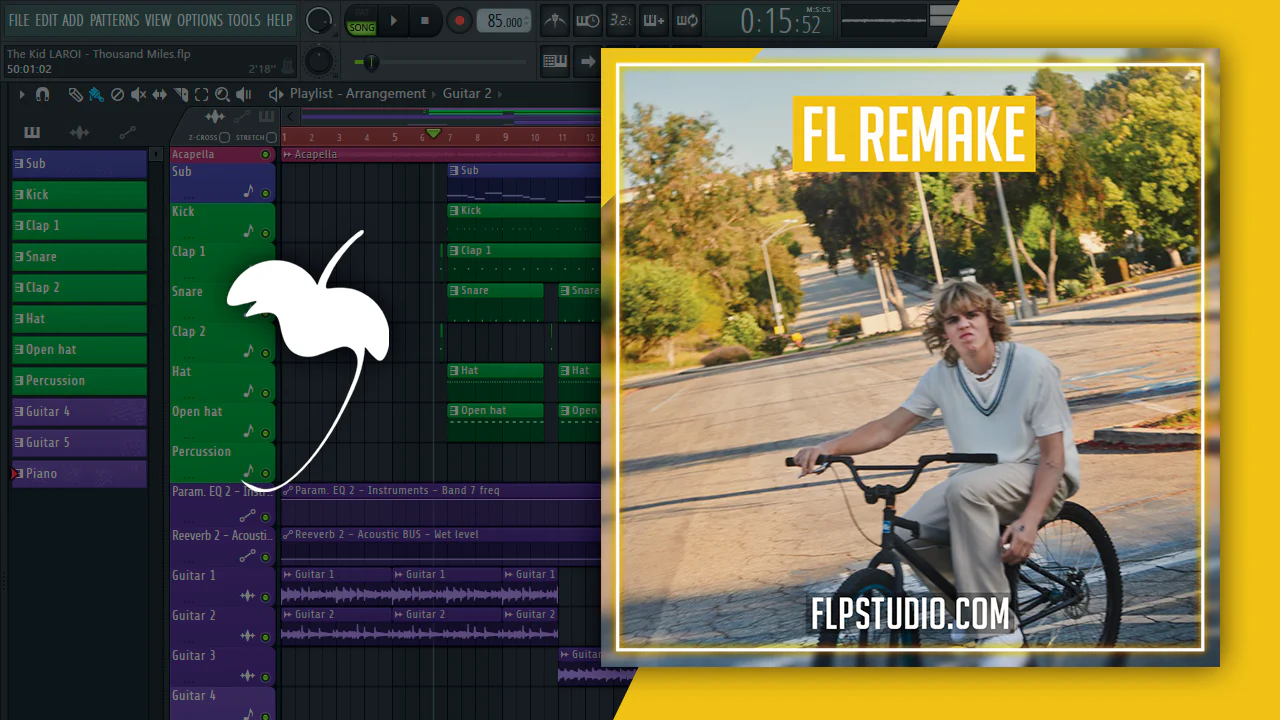1280x720 pixels.
Task: Mute the Kick track
Action: point(265,234)
